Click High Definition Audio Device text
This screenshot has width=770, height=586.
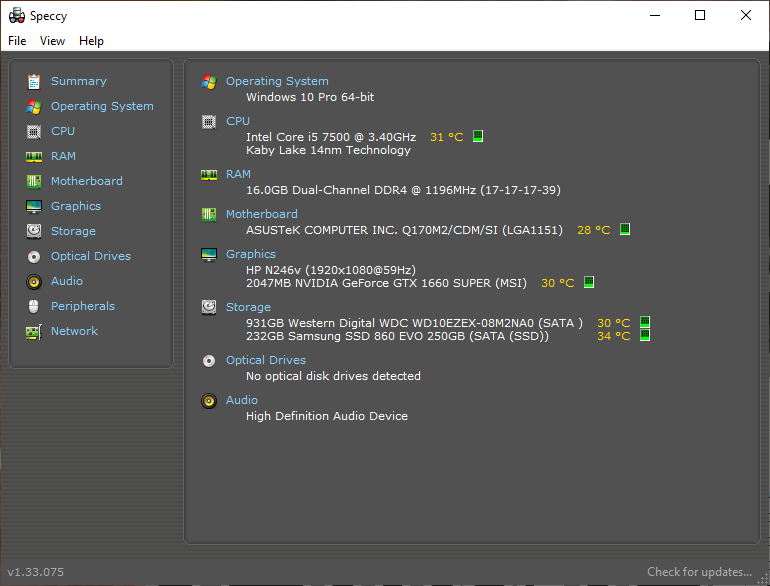click(x=327, y=416)
